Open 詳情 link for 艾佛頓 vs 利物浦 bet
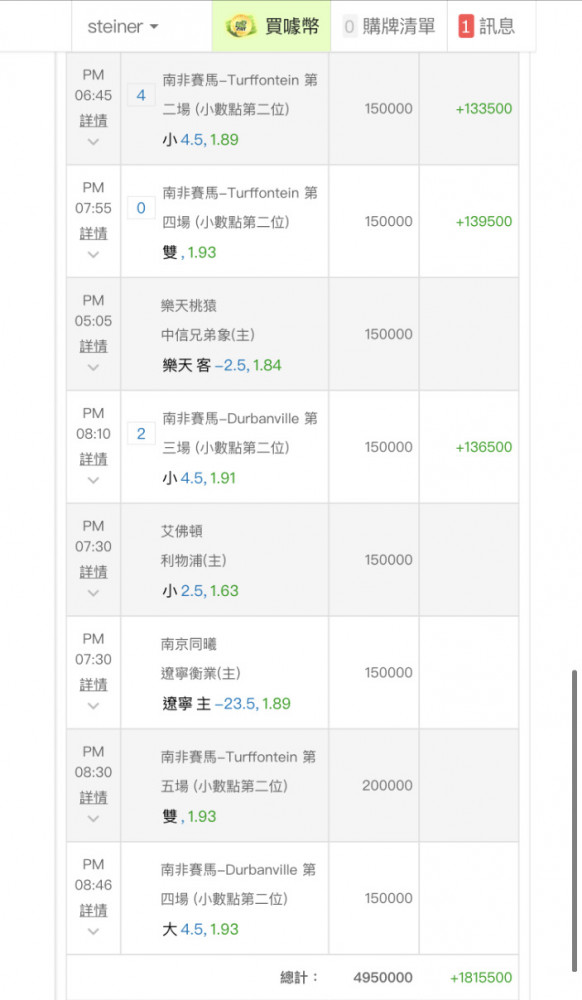Image resolution: width=582 pixels, height=1000 pixels. pyautogui.click(x=93, y=572)
